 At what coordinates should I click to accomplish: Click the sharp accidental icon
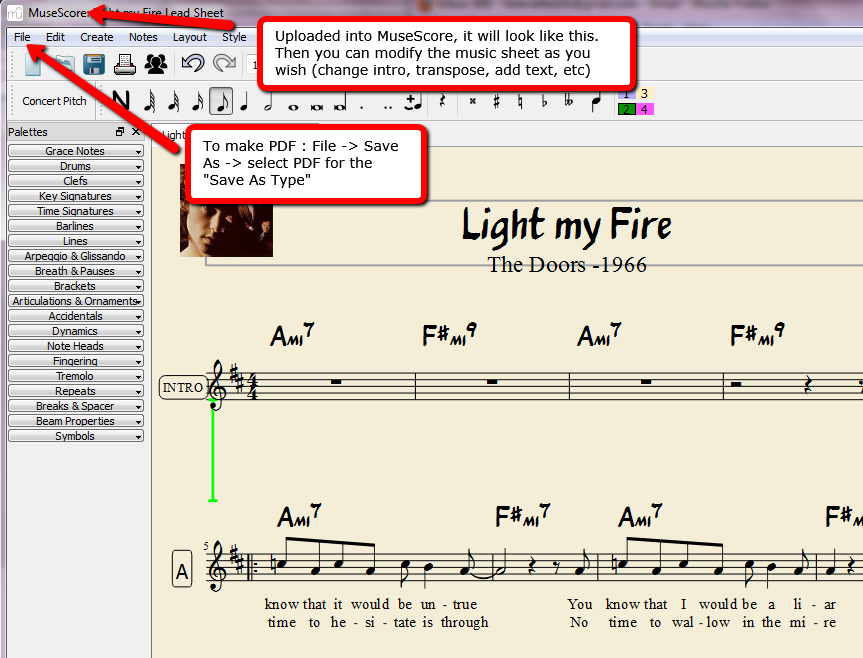497,101
